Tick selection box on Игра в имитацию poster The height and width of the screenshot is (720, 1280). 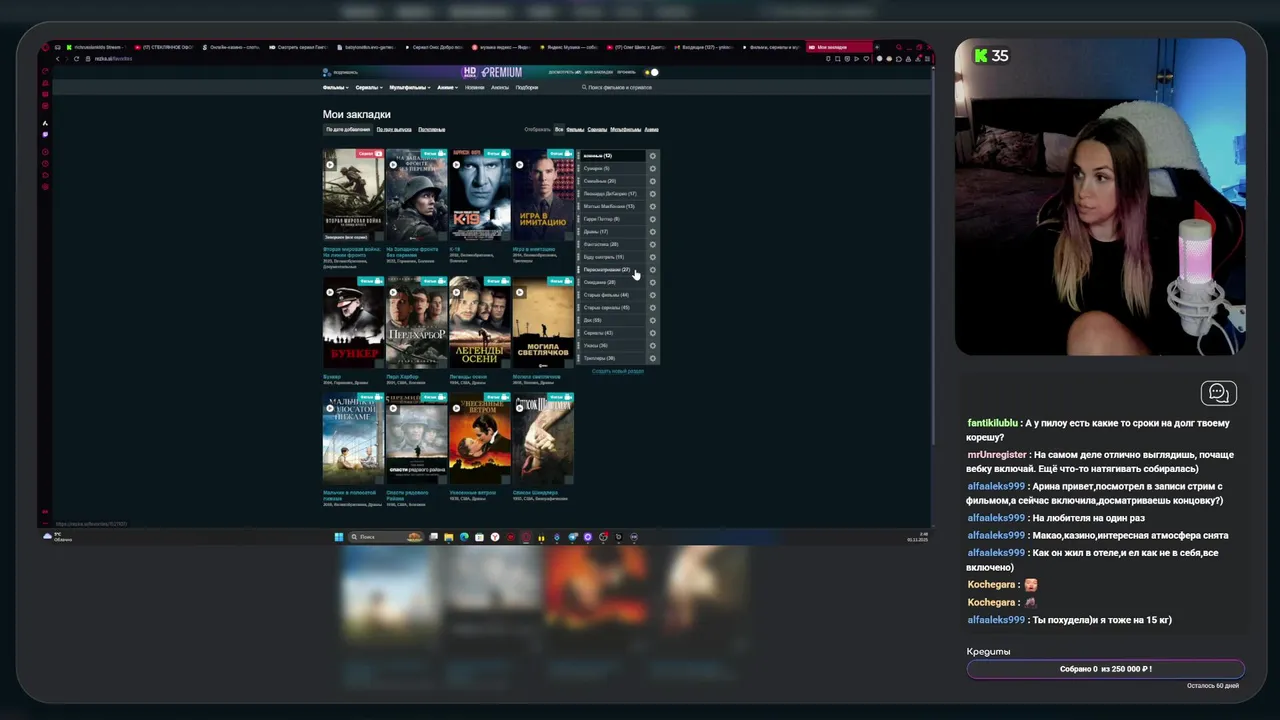coord(569,236)
